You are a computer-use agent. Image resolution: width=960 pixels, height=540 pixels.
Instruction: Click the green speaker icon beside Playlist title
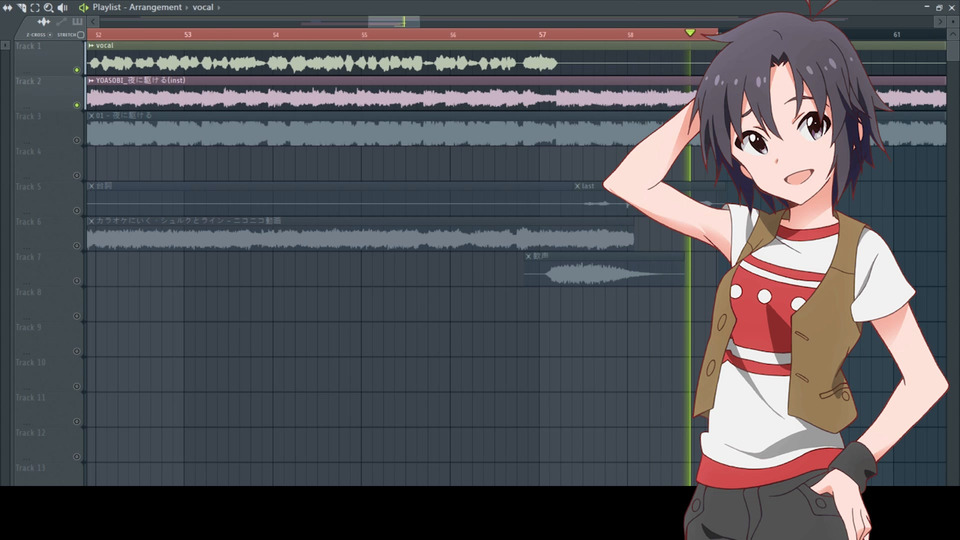[83, 7]
